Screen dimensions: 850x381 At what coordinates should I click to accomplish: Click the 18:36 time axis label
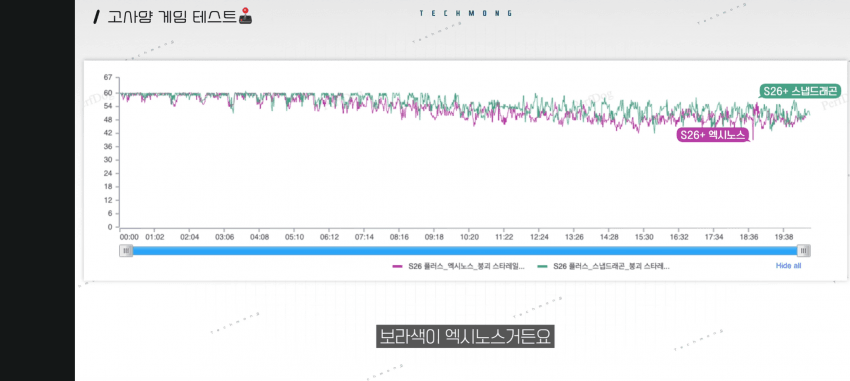[x=749, y=237]
